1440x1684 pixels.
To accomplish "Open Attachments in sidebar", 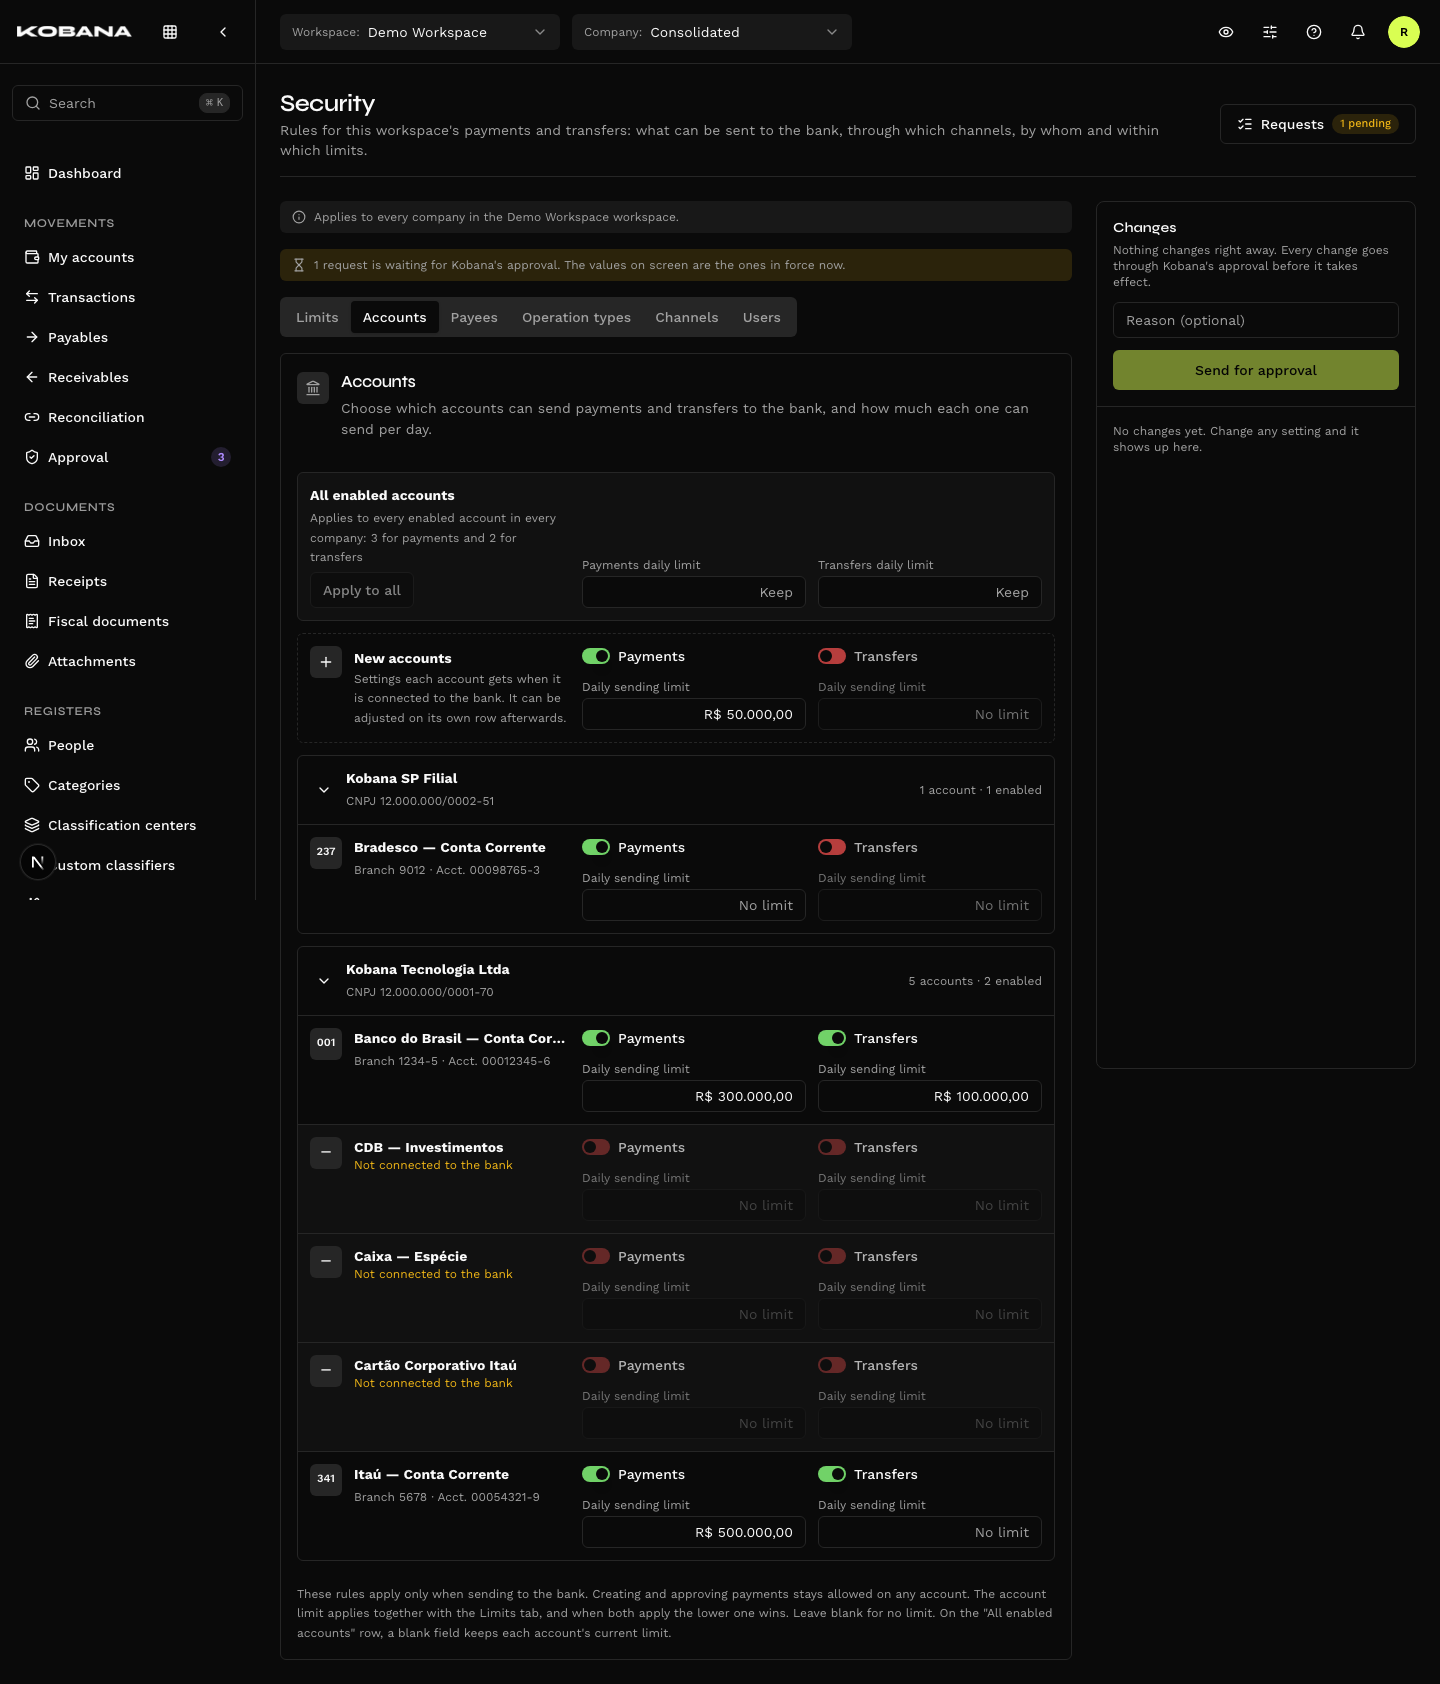I will tap(127, 661).
